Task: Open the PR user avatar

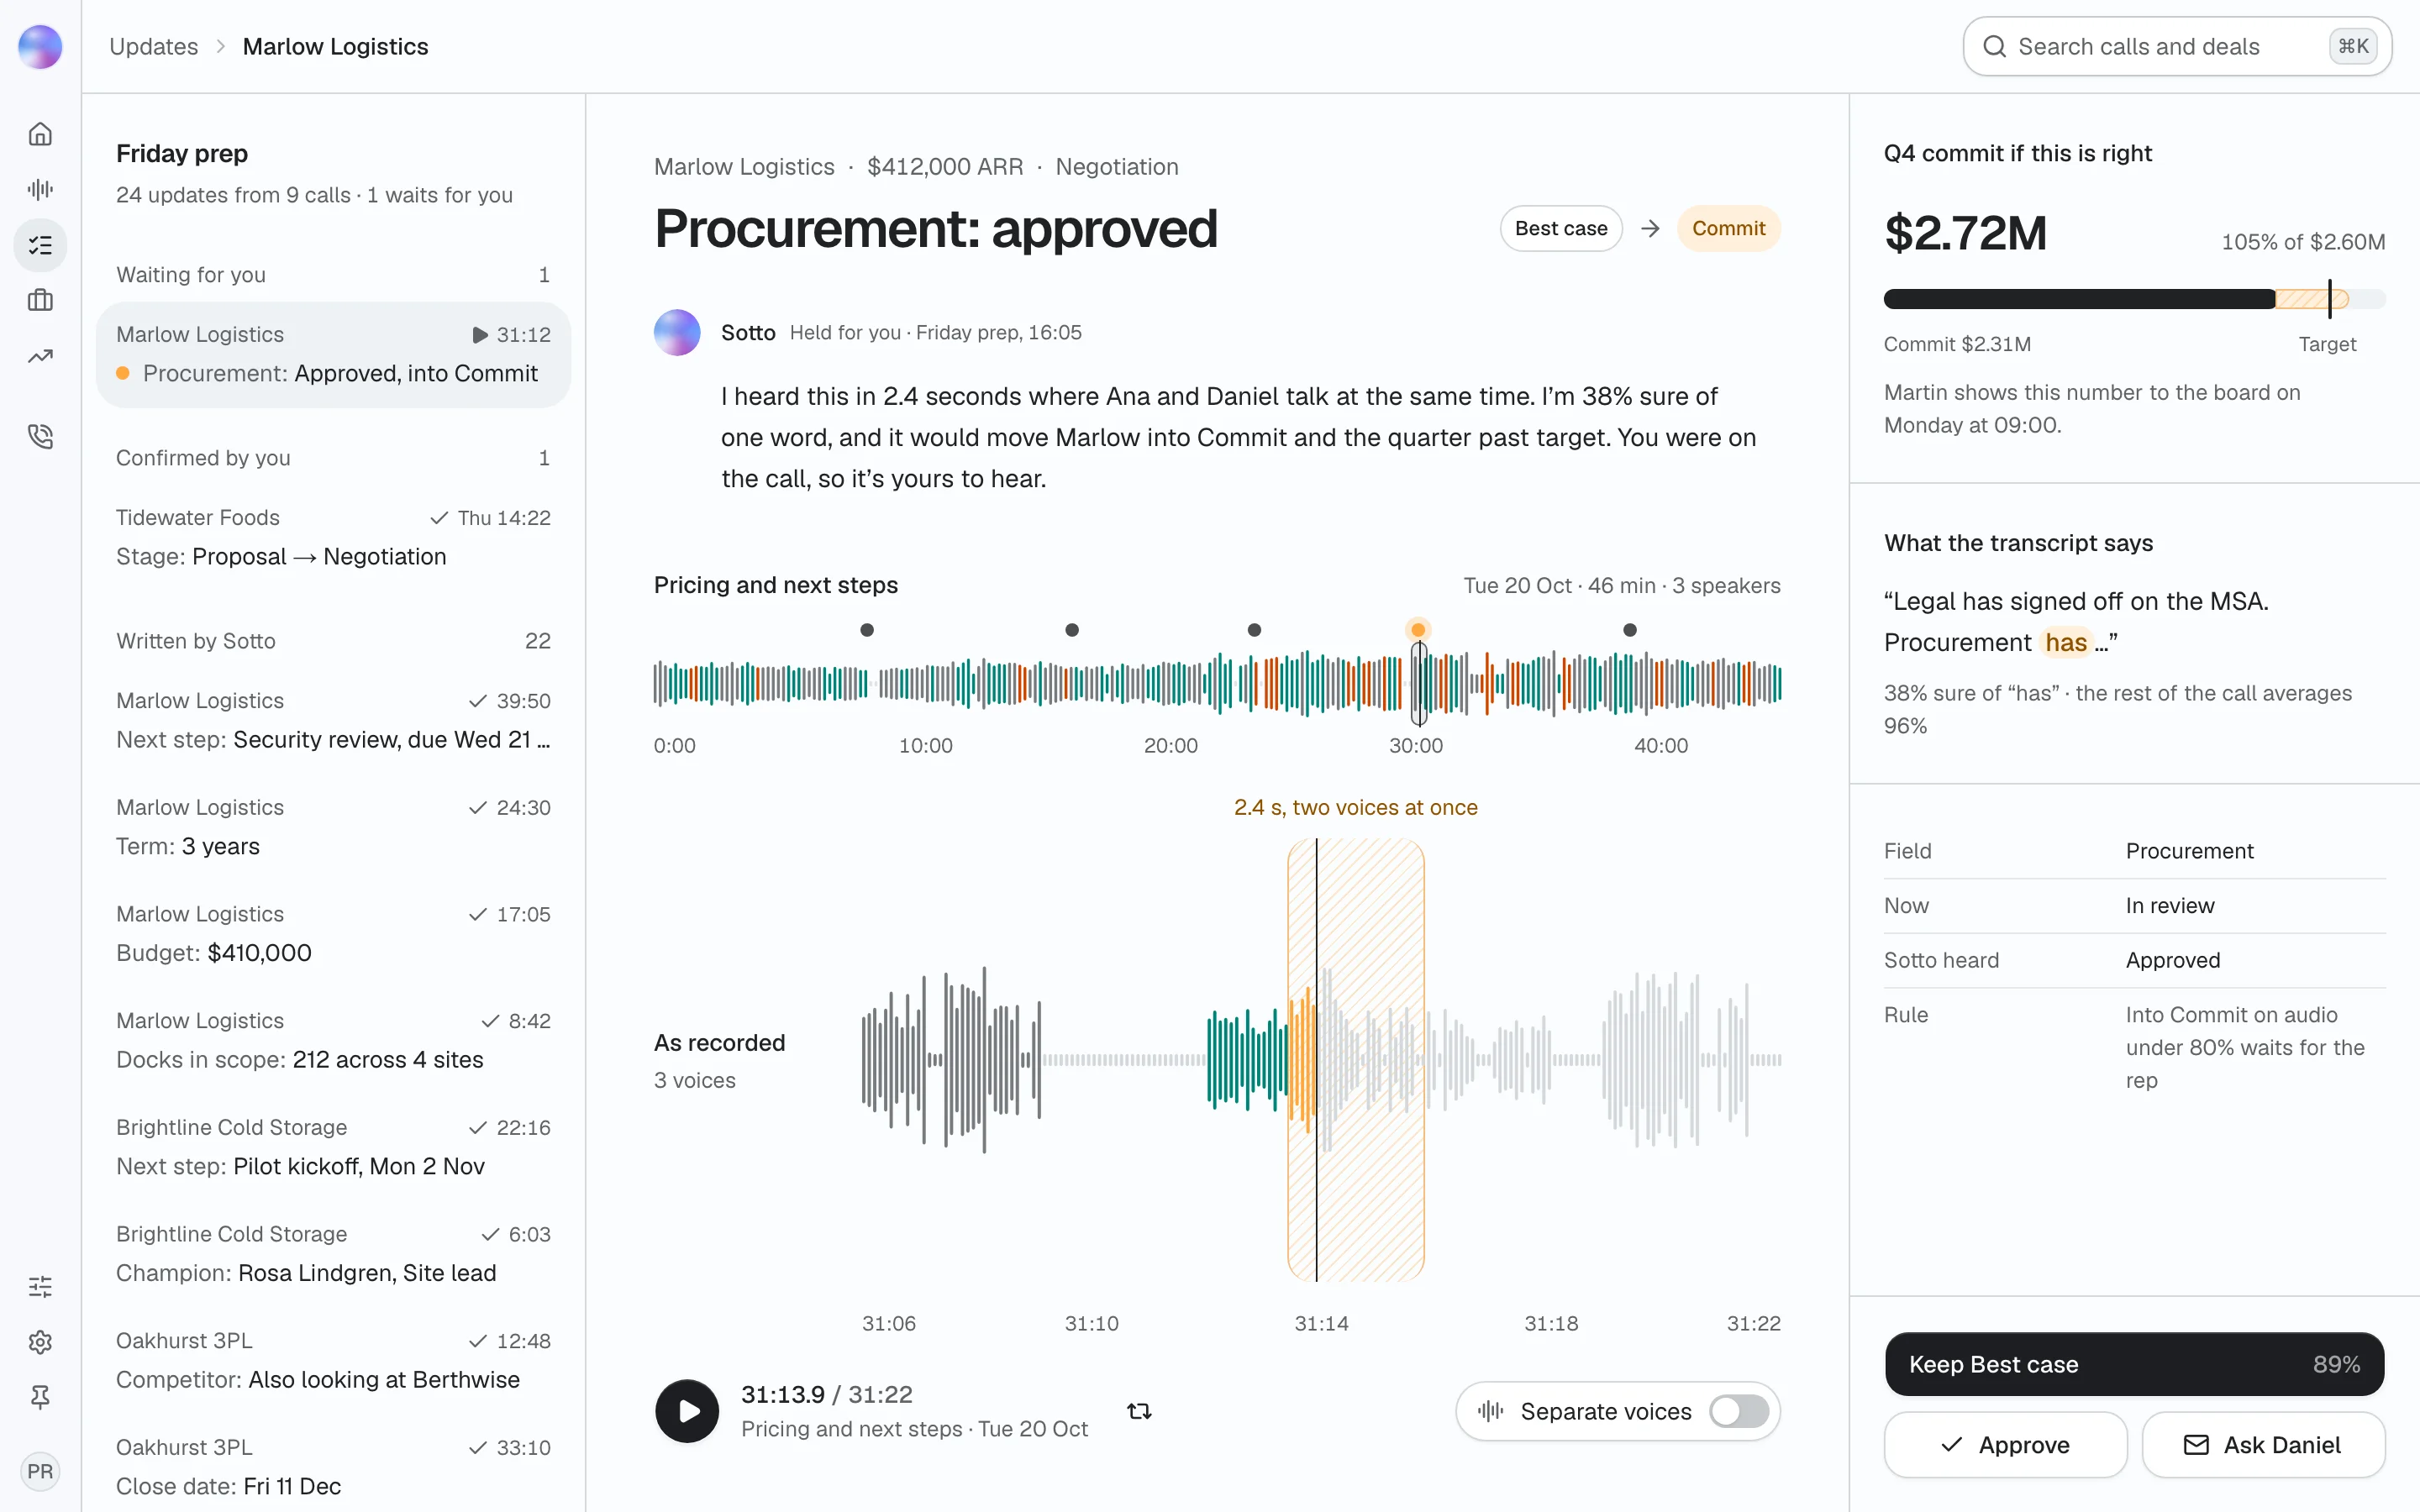Action: click(40, 1471)
